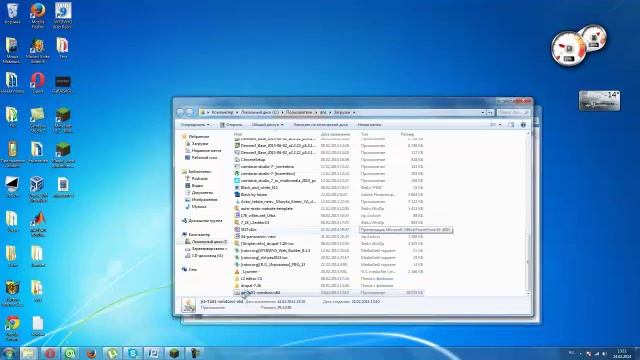Screen dimensions: 640x360
Task: Change the view with the views icon
Action: [493, 124]
